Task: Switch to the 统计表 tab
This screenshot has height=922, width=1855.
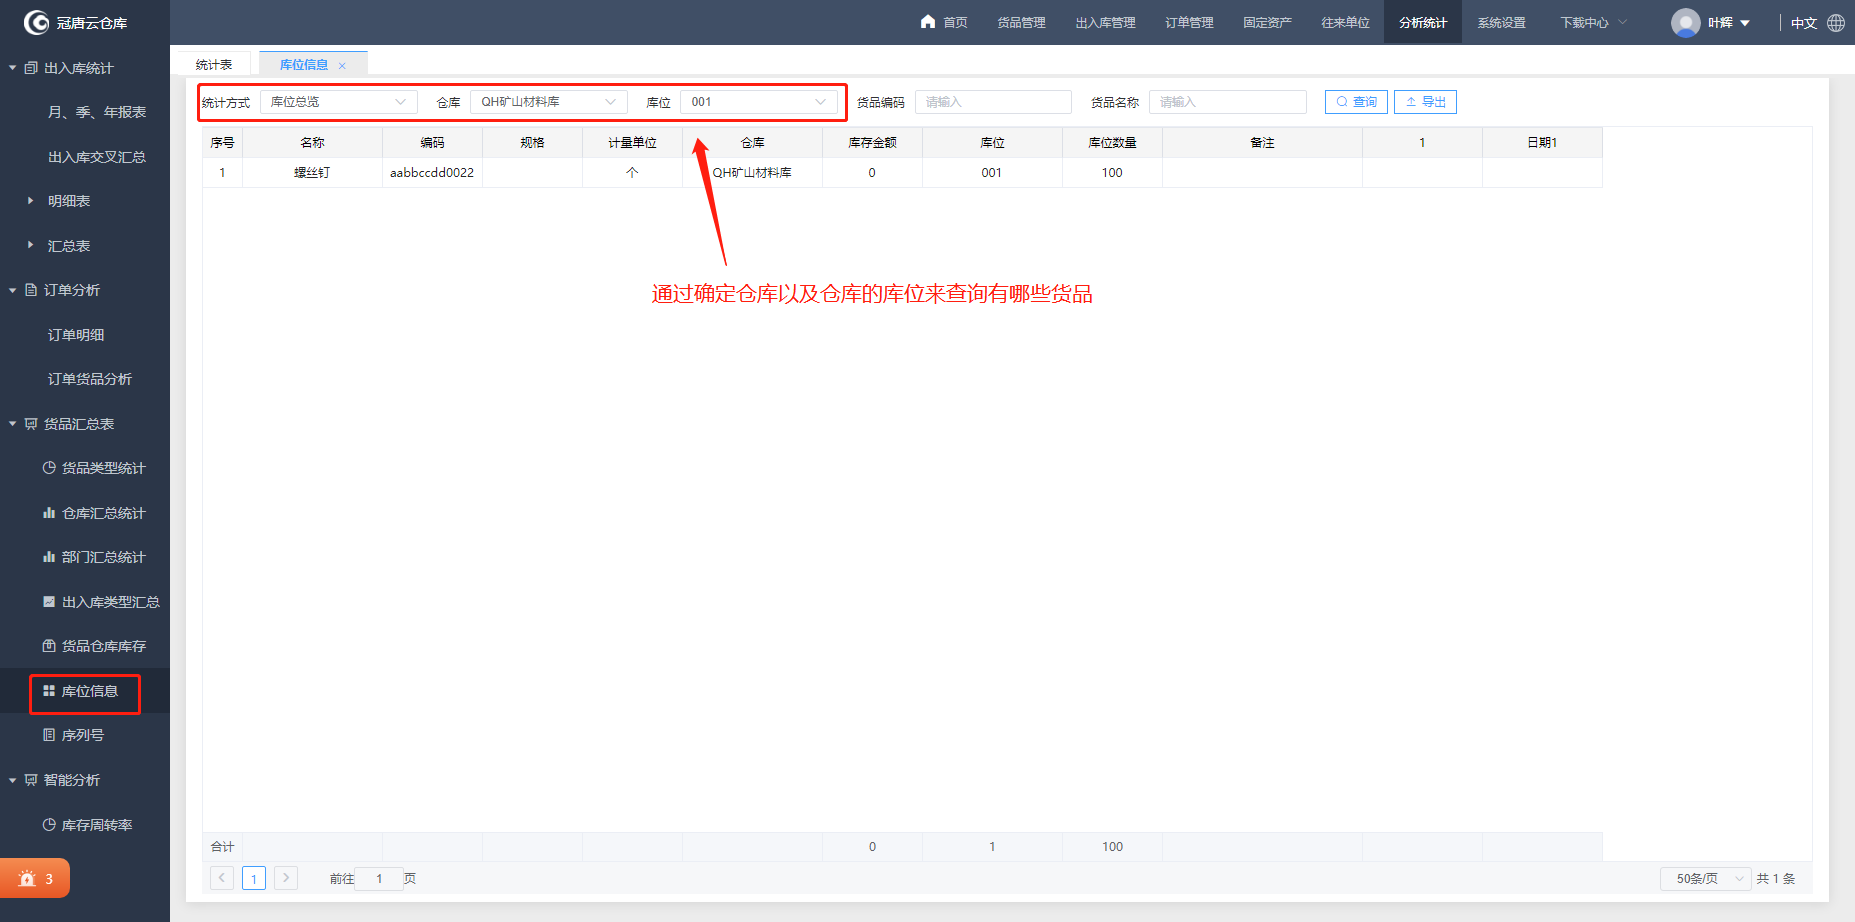Action: 214,64
